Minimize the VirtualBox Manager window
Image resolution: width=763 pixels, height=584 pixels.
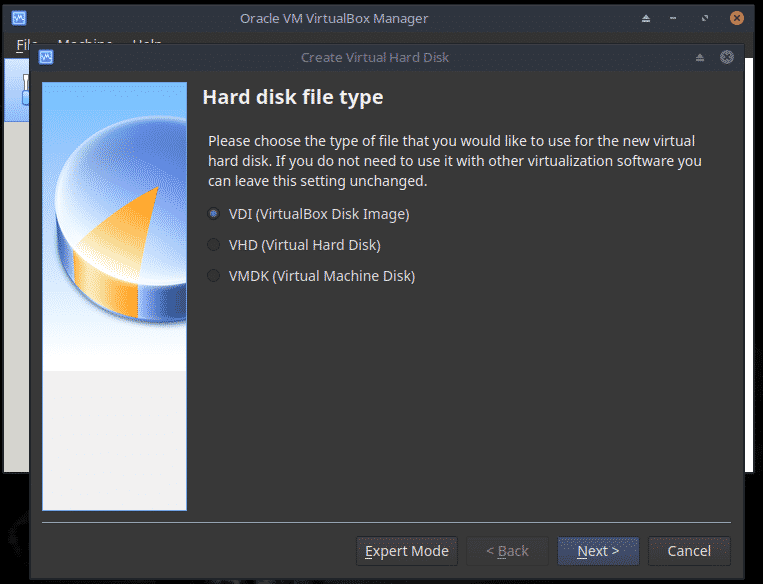(x=676, y=18)
